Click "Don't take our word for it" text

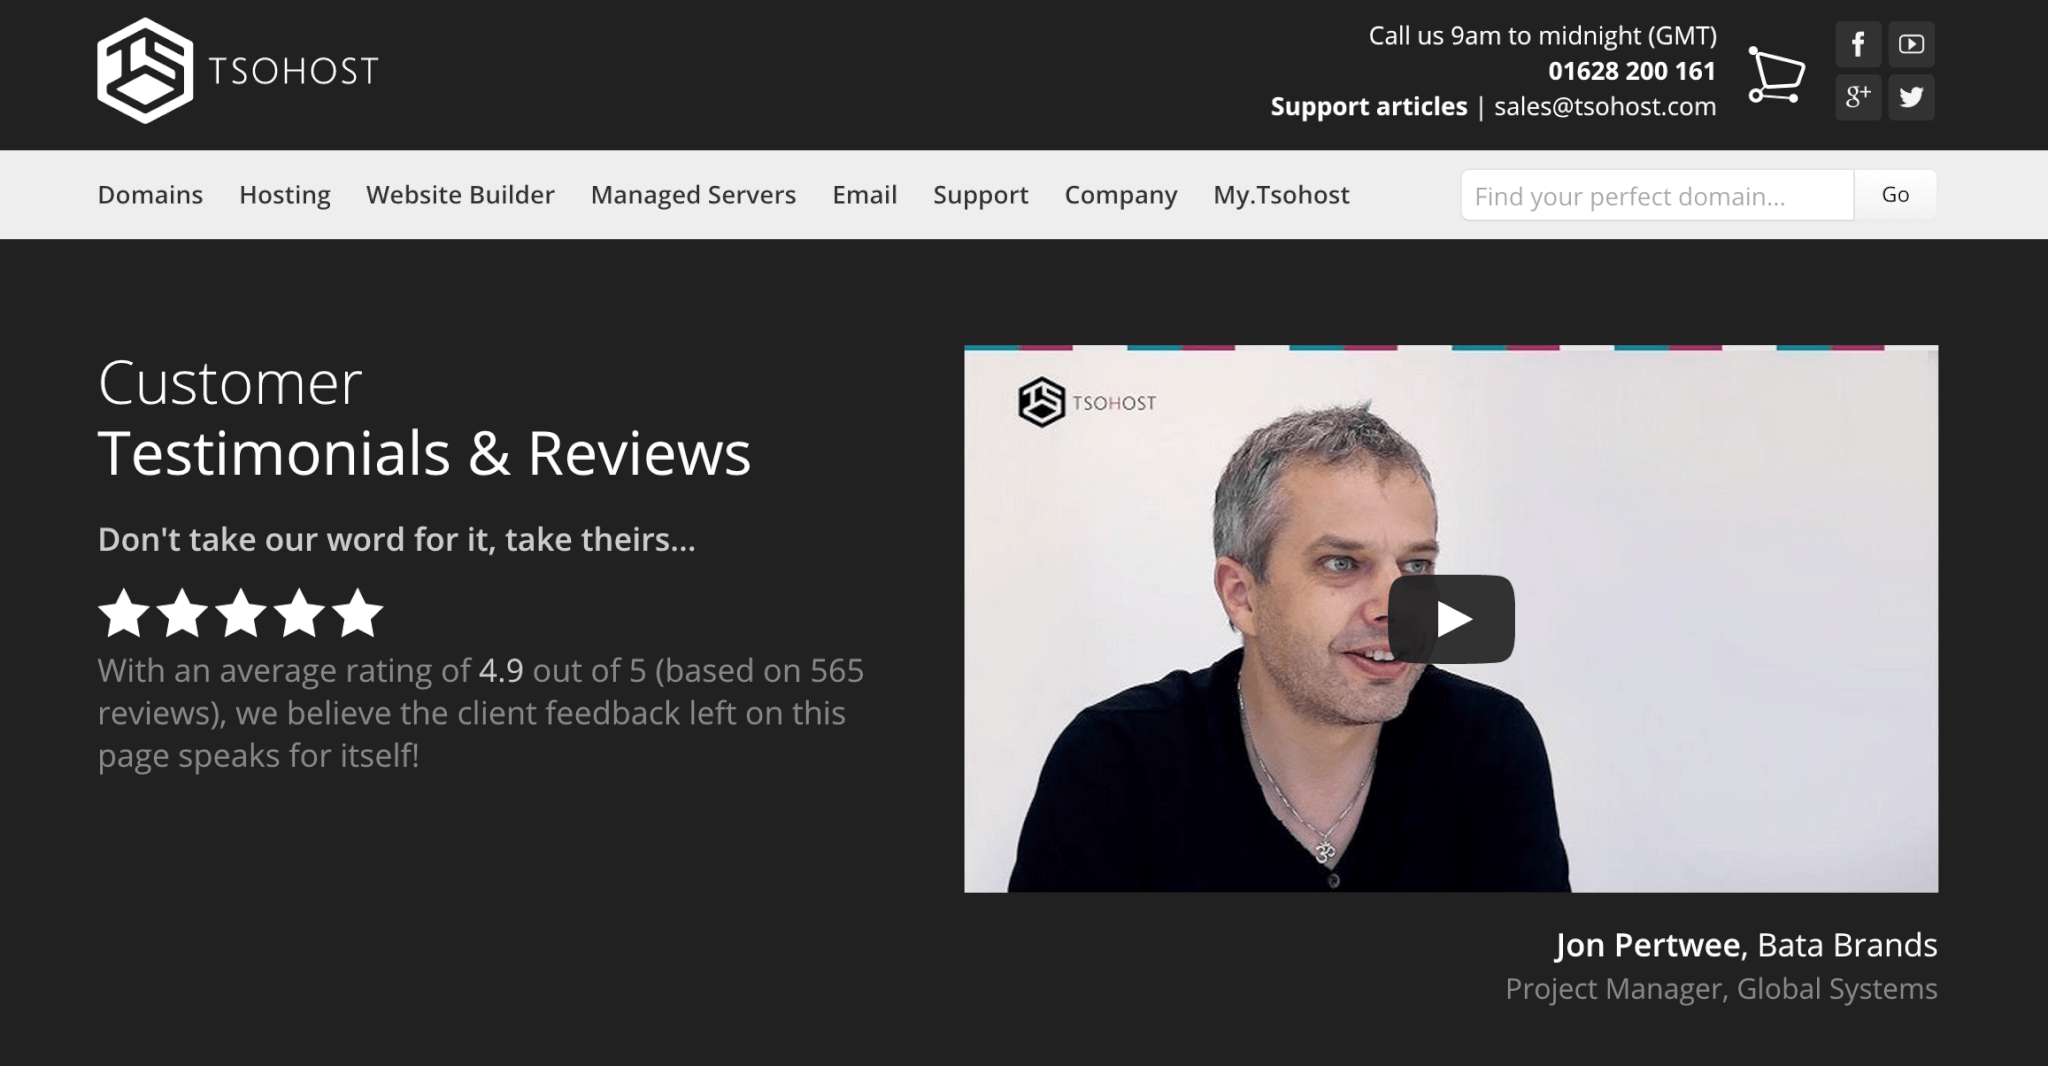(396, 539)
